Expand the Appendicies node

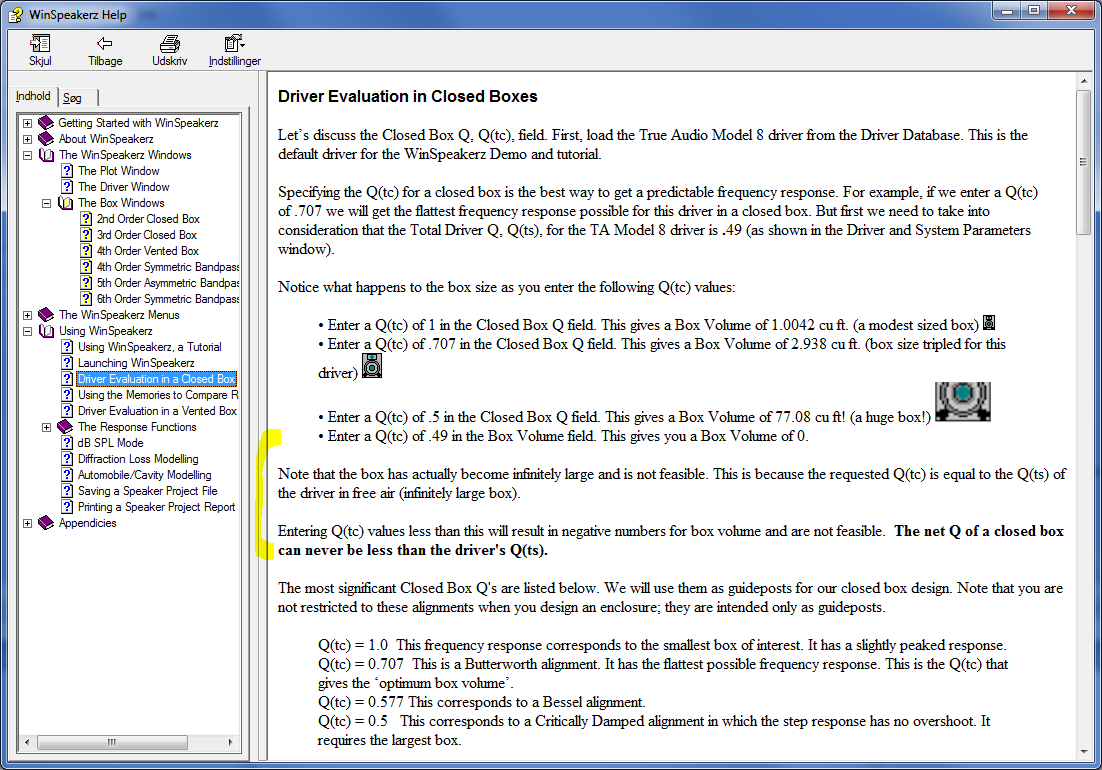coord(27,523)
